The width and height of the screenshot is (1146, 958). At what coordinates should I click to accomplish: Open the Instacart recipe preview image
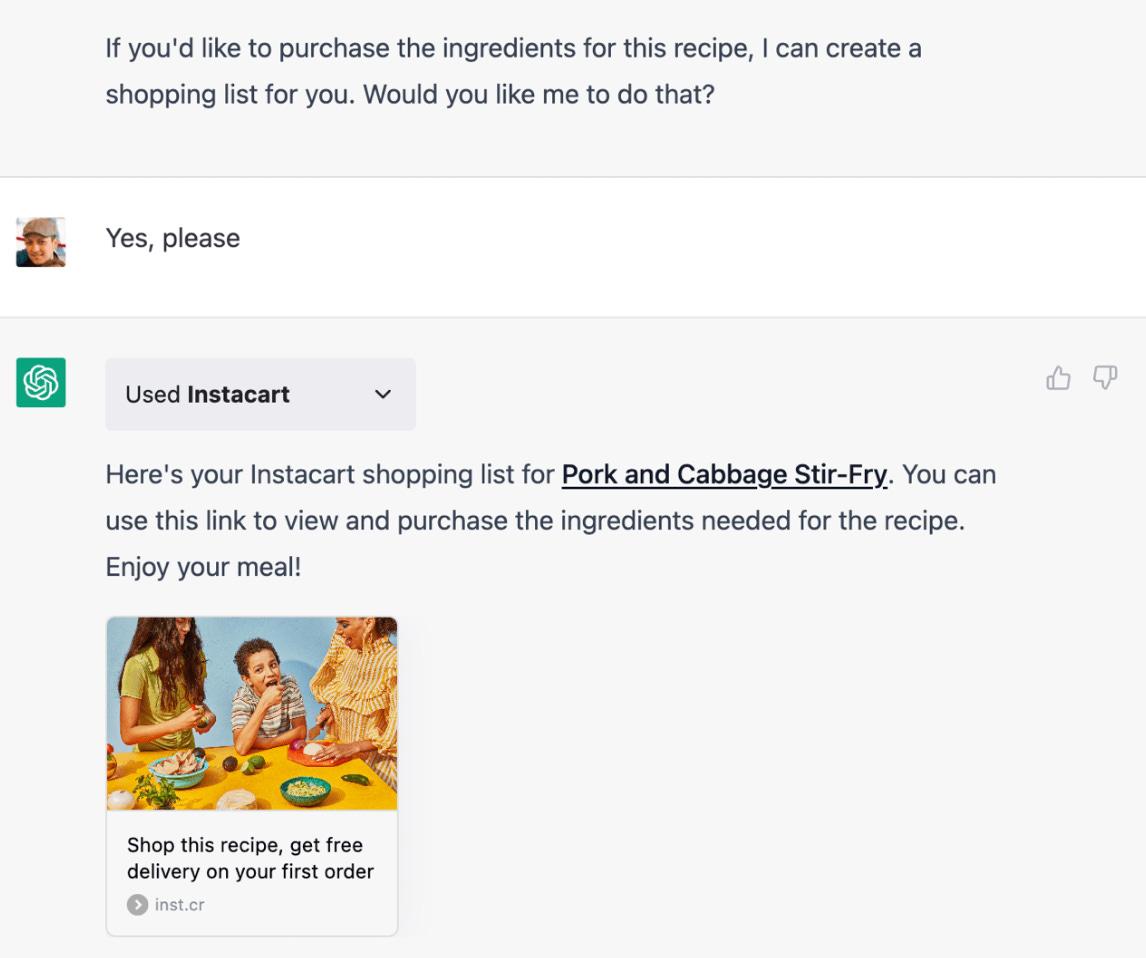[x=252, y=712]
